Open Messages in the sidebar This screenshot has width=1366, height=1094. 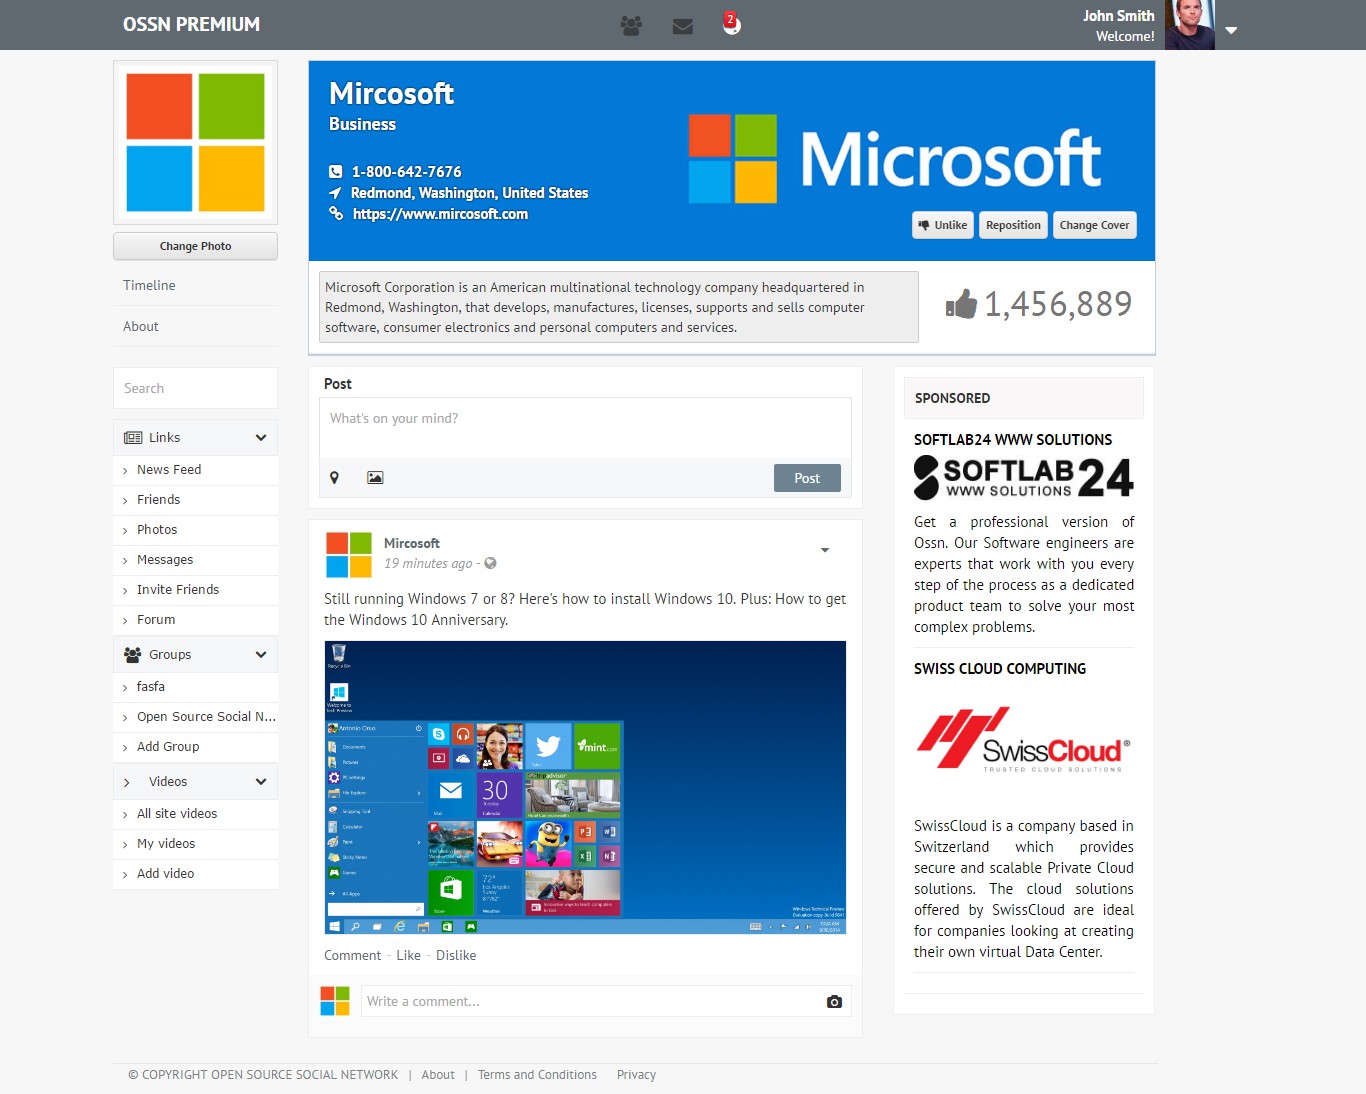click(165, 559)
